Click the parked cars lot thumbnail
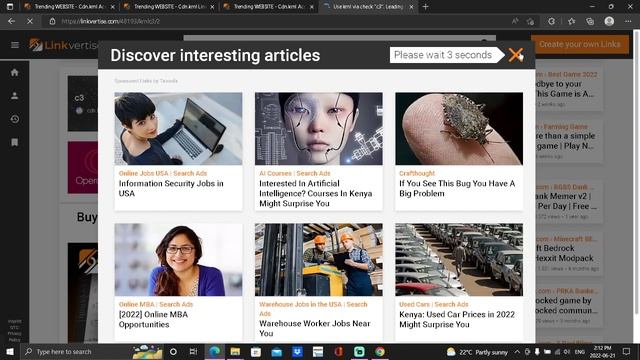This screenshot has height=360, width=640. (x=459, y=260)
